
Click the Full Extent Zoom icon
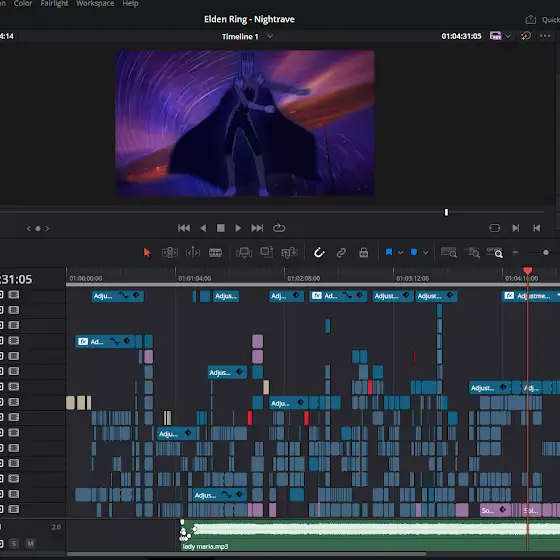(x=449, y=252)
